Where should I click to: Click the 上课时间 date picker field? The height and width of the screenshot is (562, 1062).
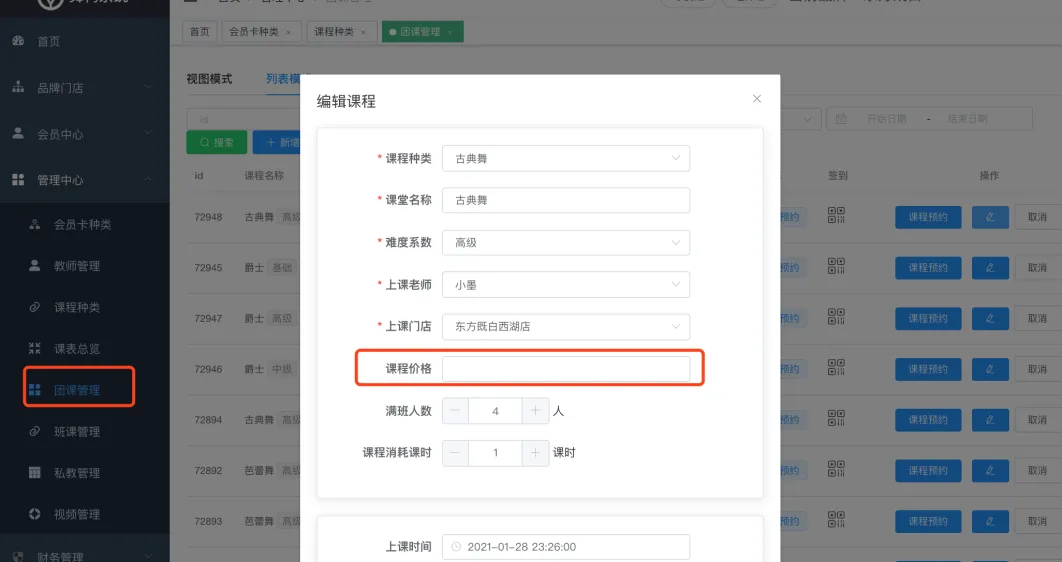point(565,547)
